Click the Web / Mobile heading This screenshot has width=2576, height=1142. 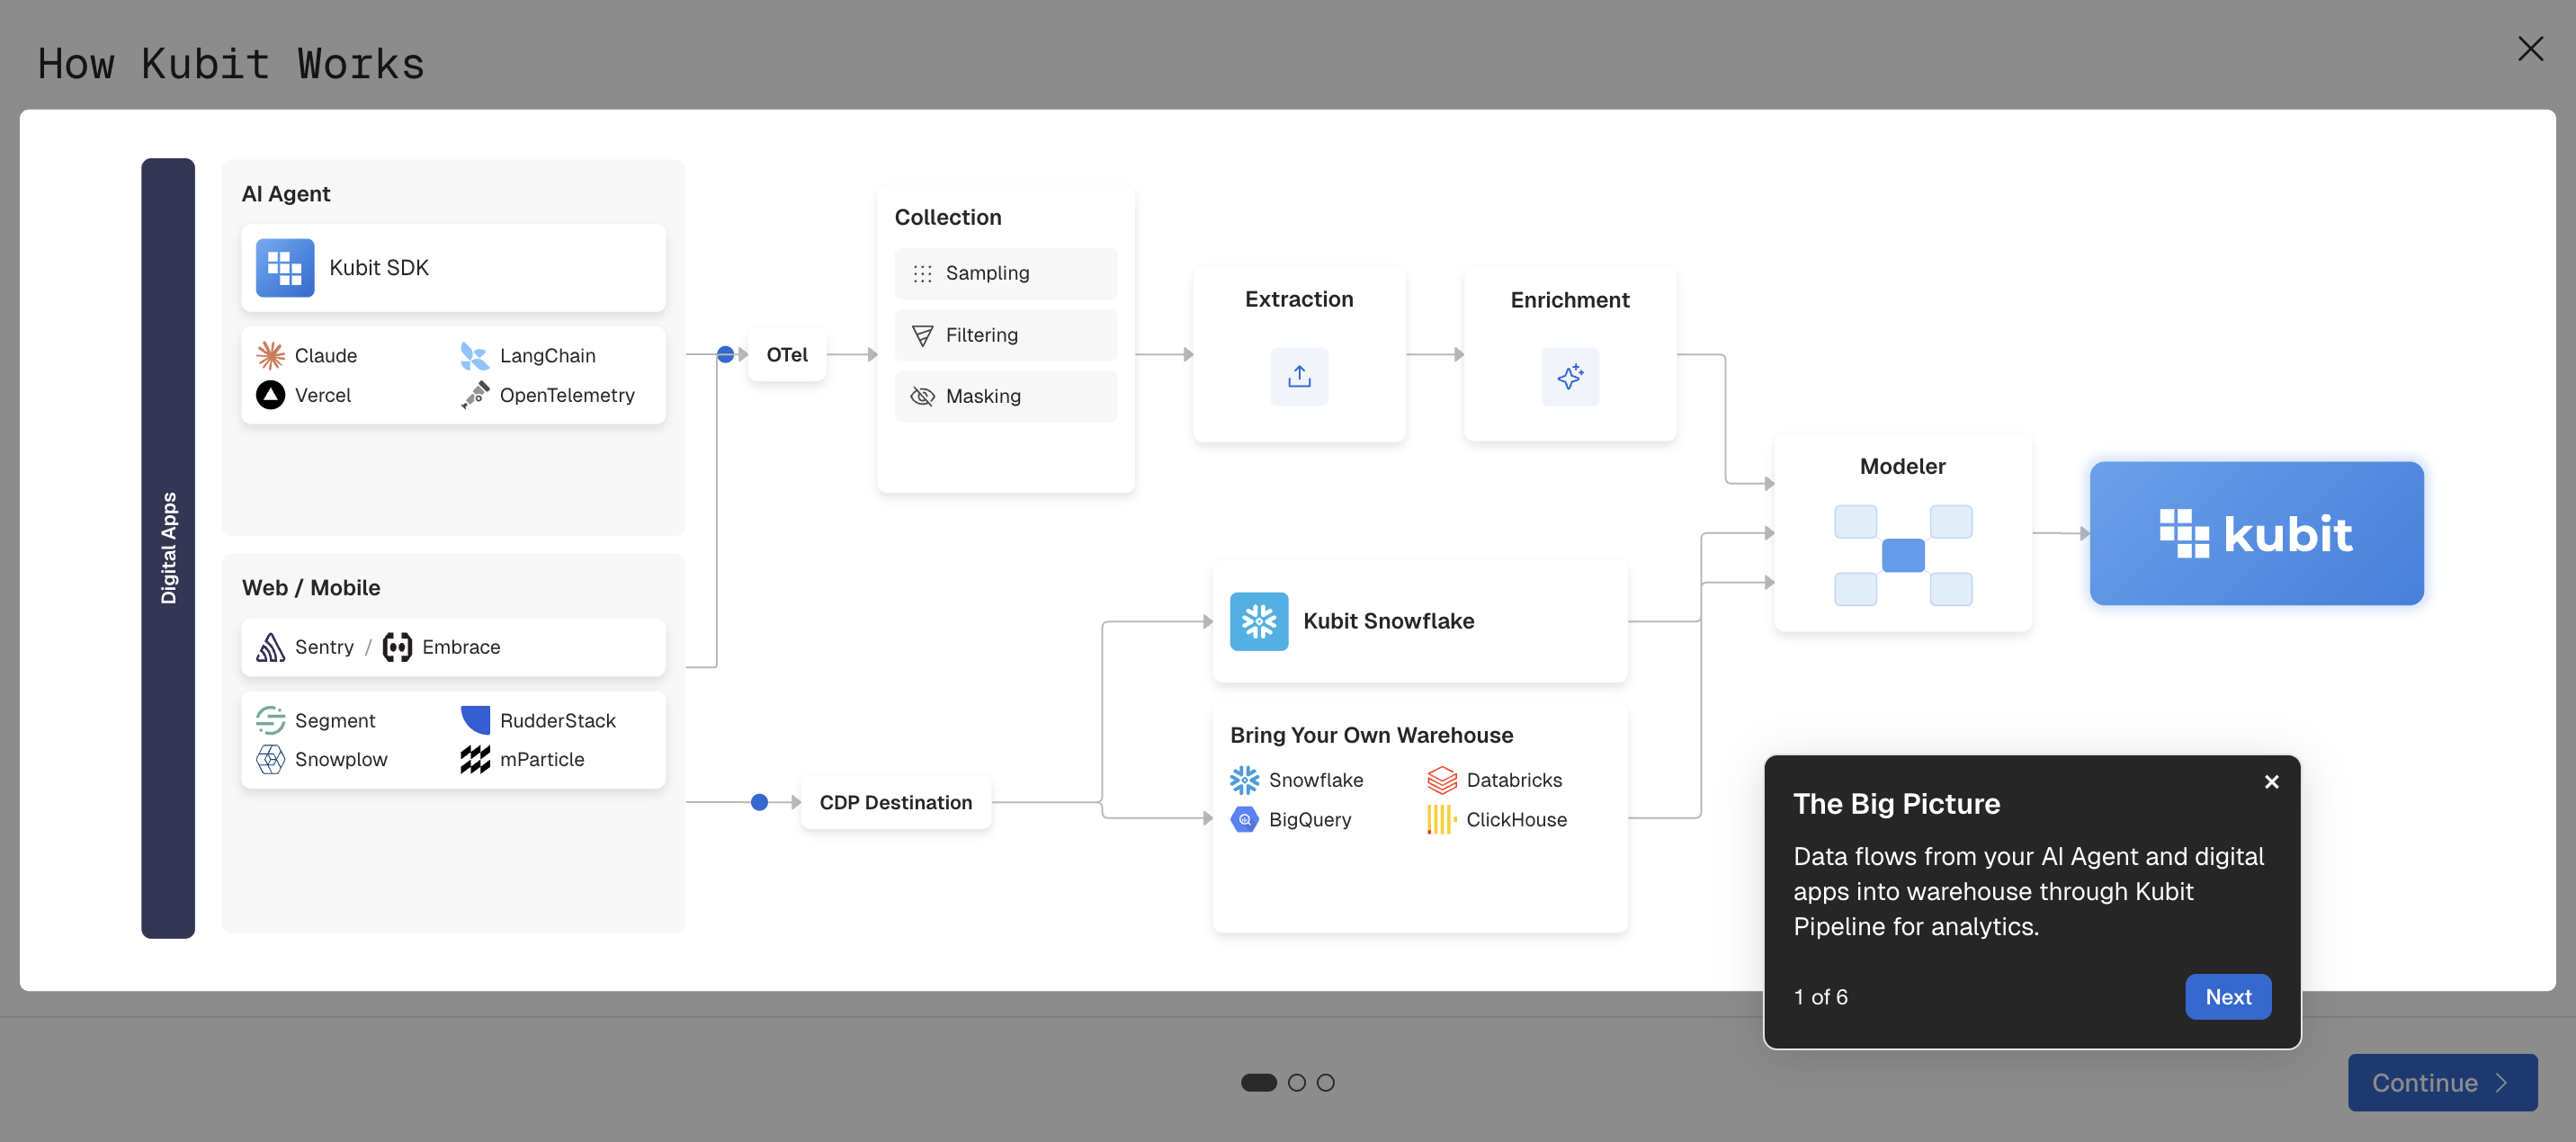(311, 588)
